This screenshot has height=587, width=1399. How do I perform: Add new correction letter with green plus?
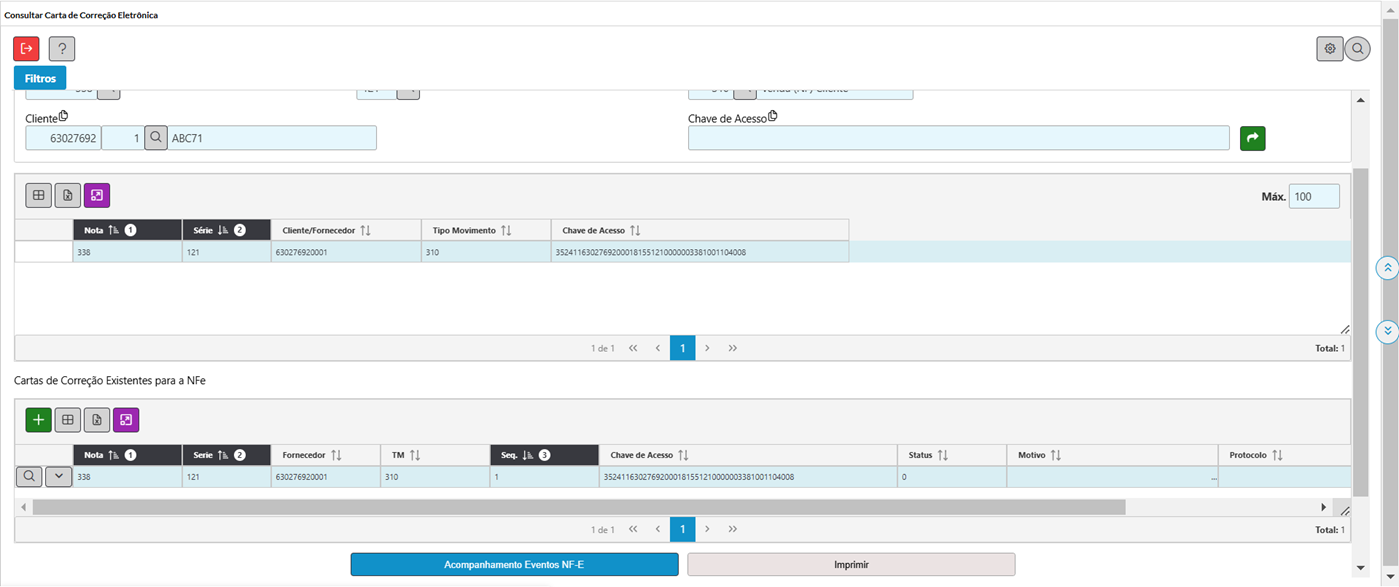[38, 420]
